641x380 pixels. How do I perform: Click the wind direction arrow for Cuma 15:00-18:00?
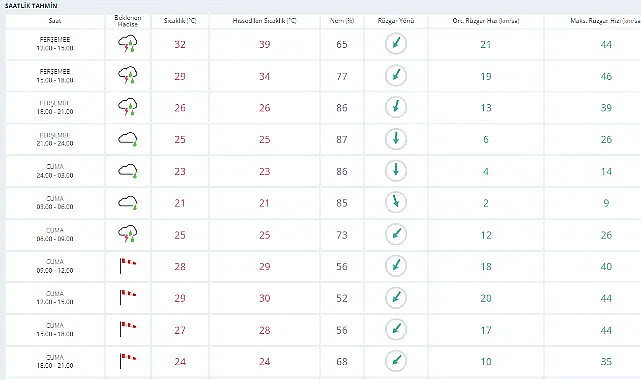click(396, 329)
